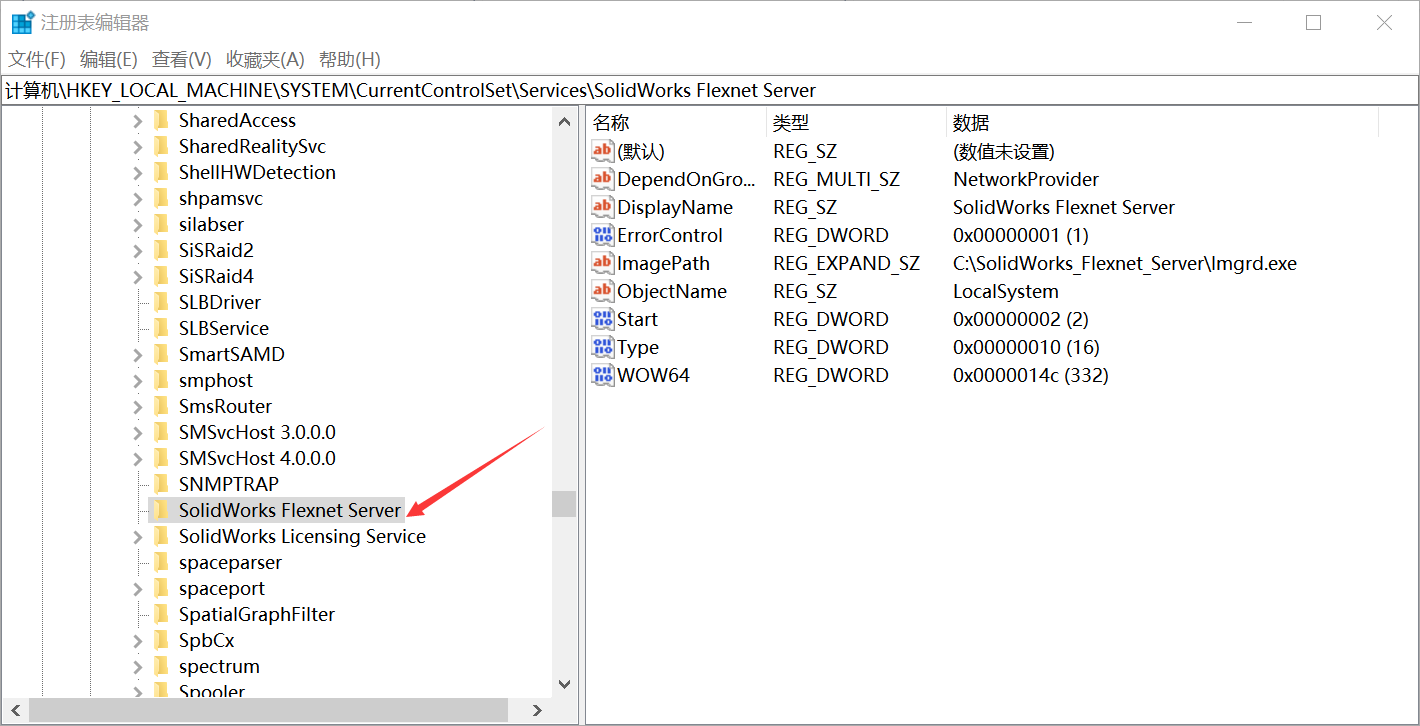Open the 帮助(H) menu
Viewport: 1420px width, 726px height.
[x=350, y=59]
